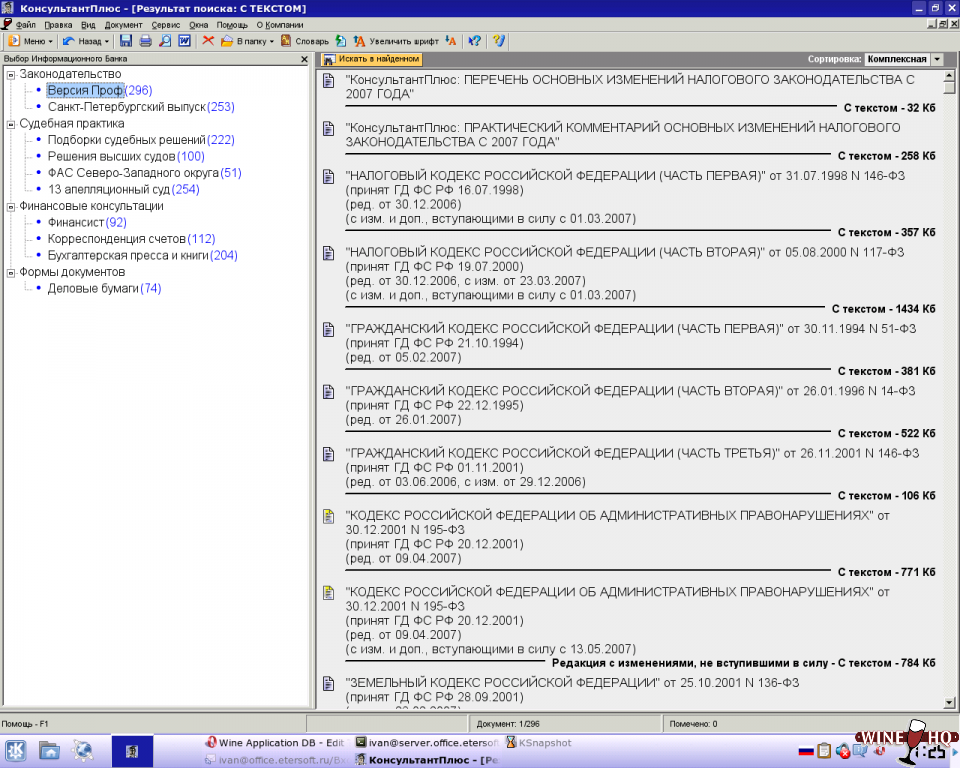Open the Сортировка Комплексная dropdown

[936, 60]
